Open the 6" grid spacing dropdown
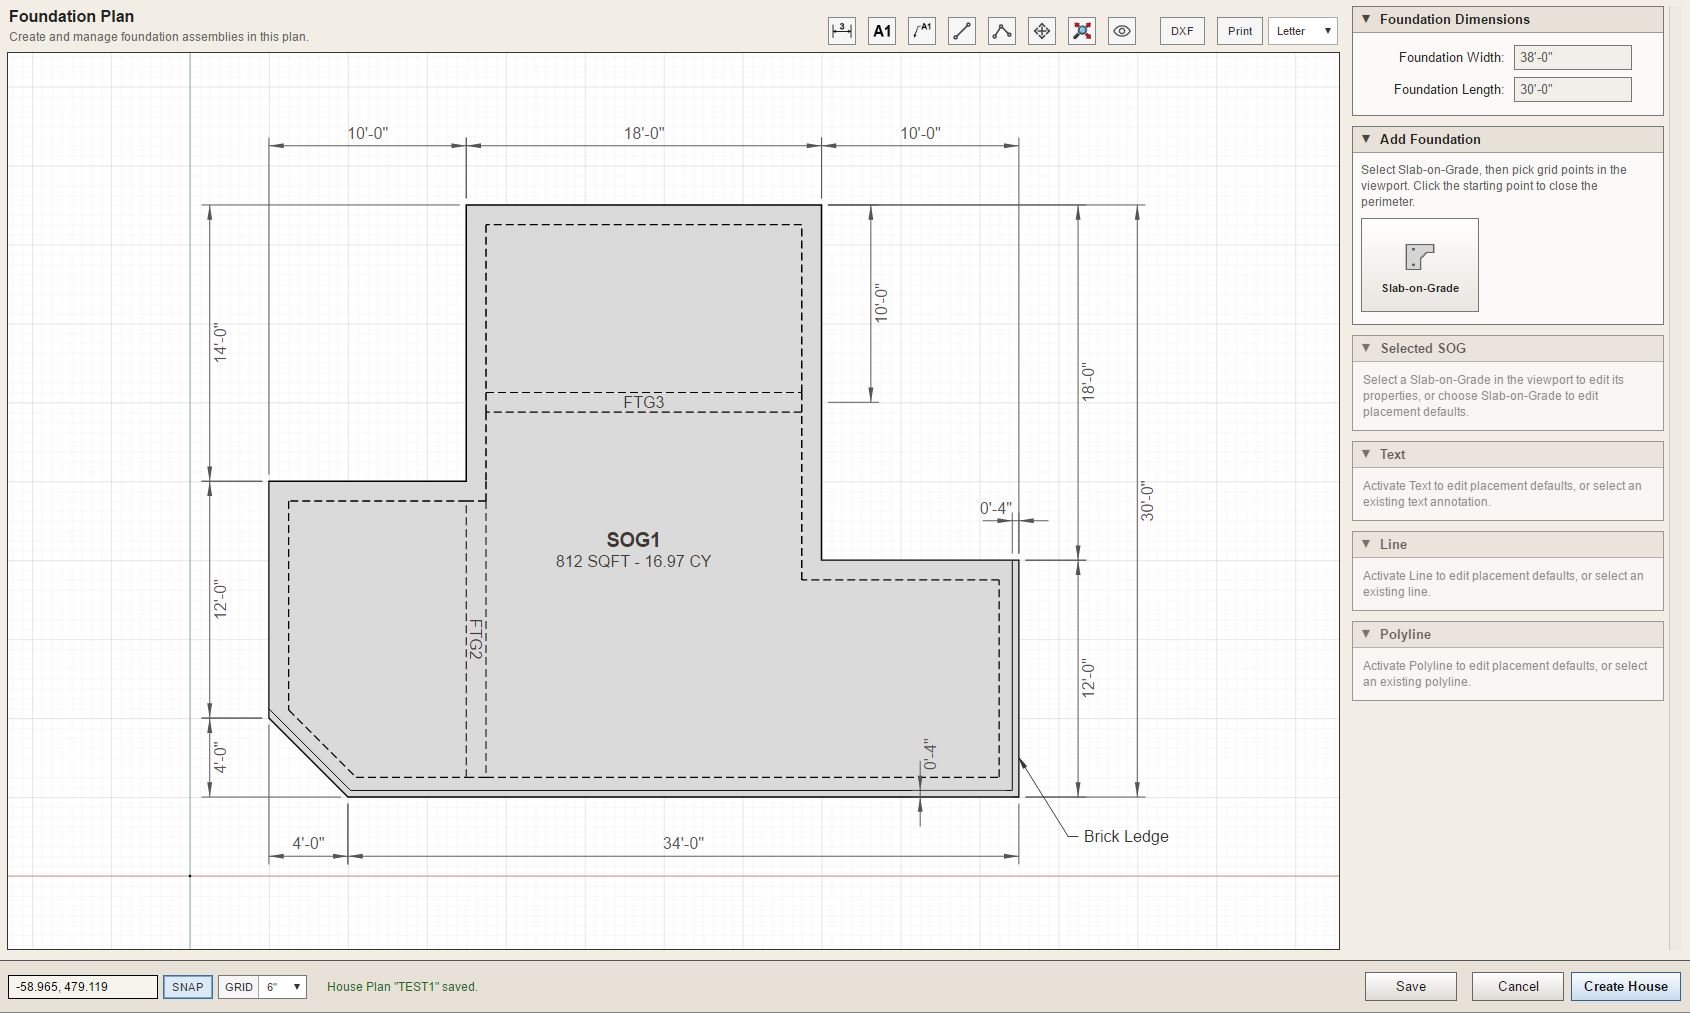This screenshot has width=1690, height=1013. point(282,987)
